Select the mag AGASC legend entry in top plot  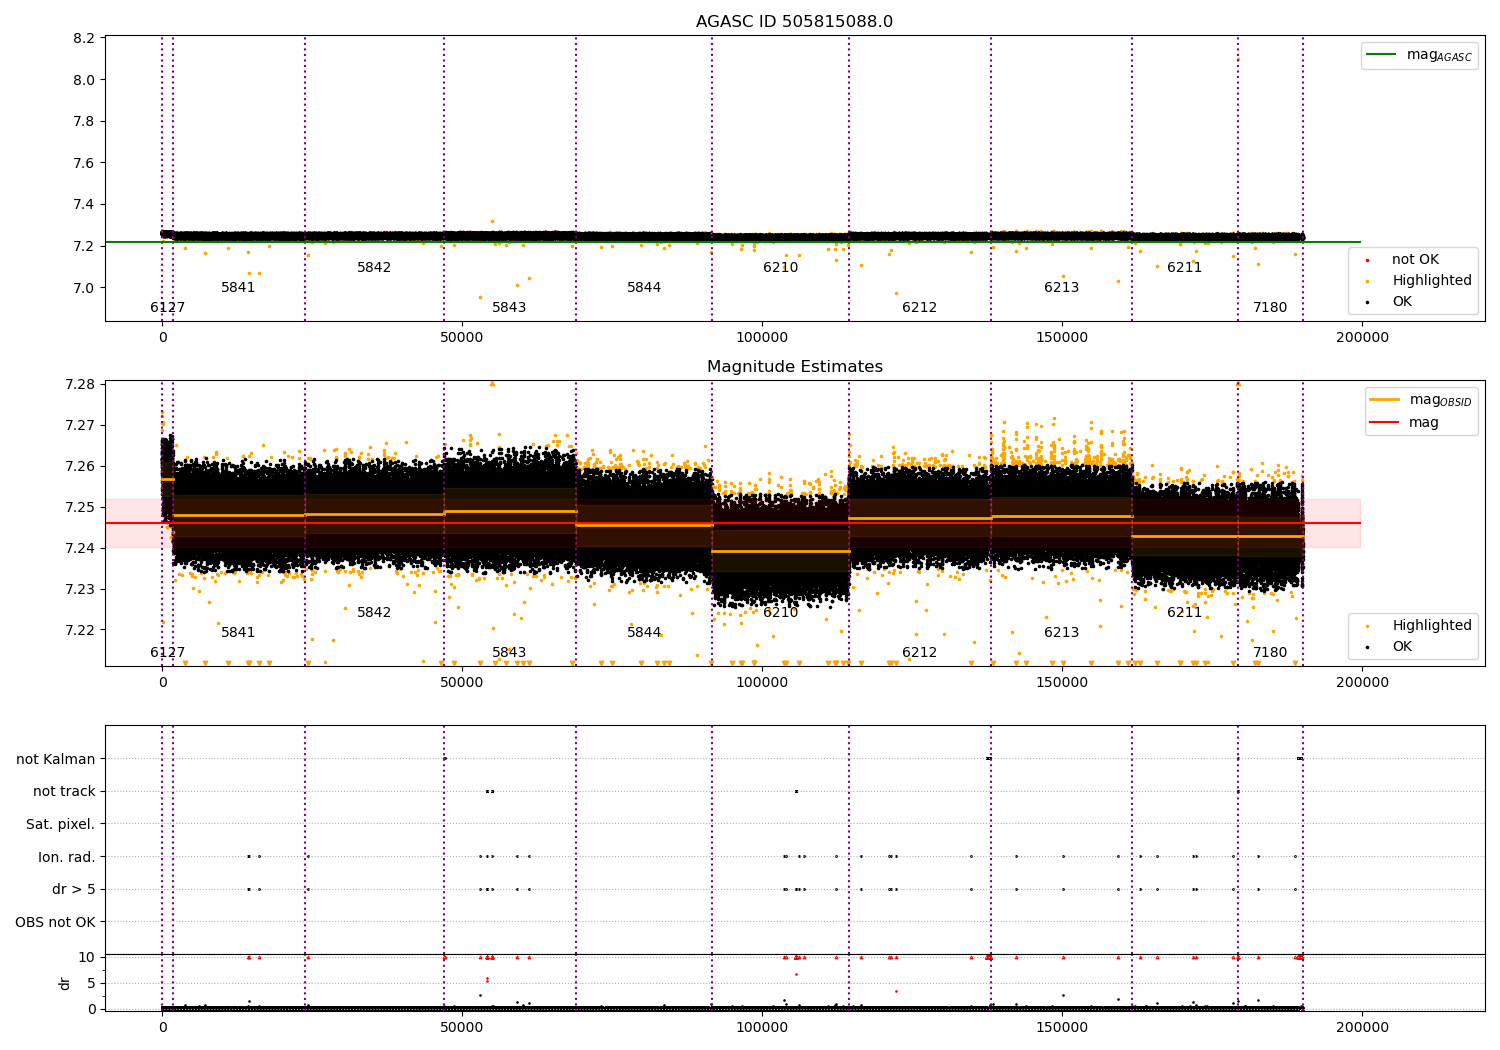click(1419, 55)
